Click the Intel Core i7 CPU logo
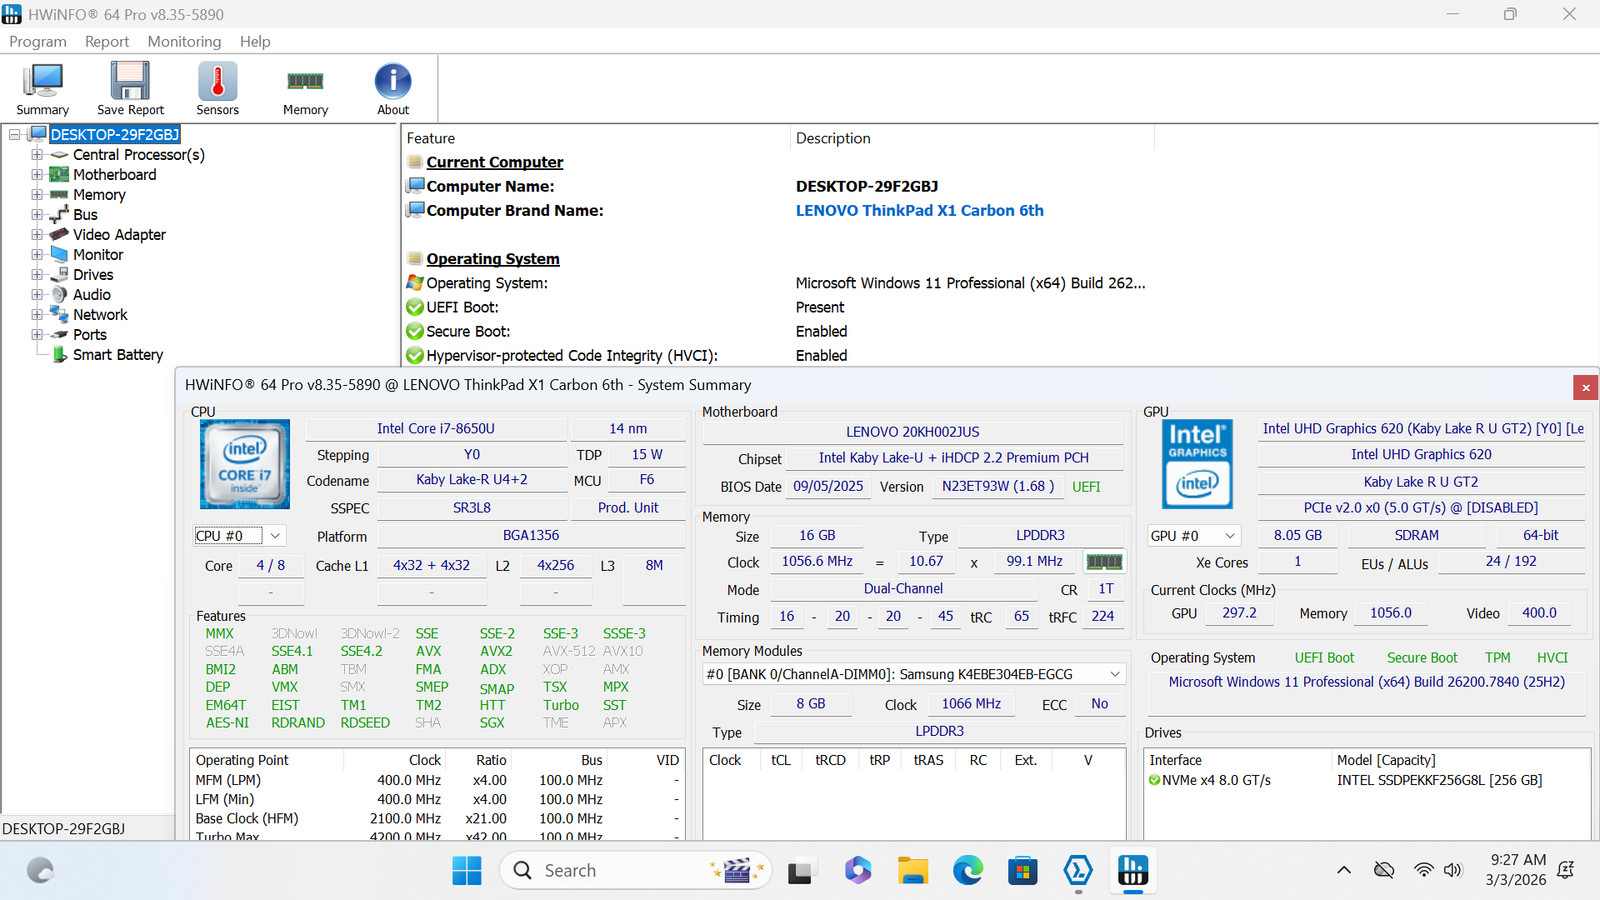 tap(245, 464)
